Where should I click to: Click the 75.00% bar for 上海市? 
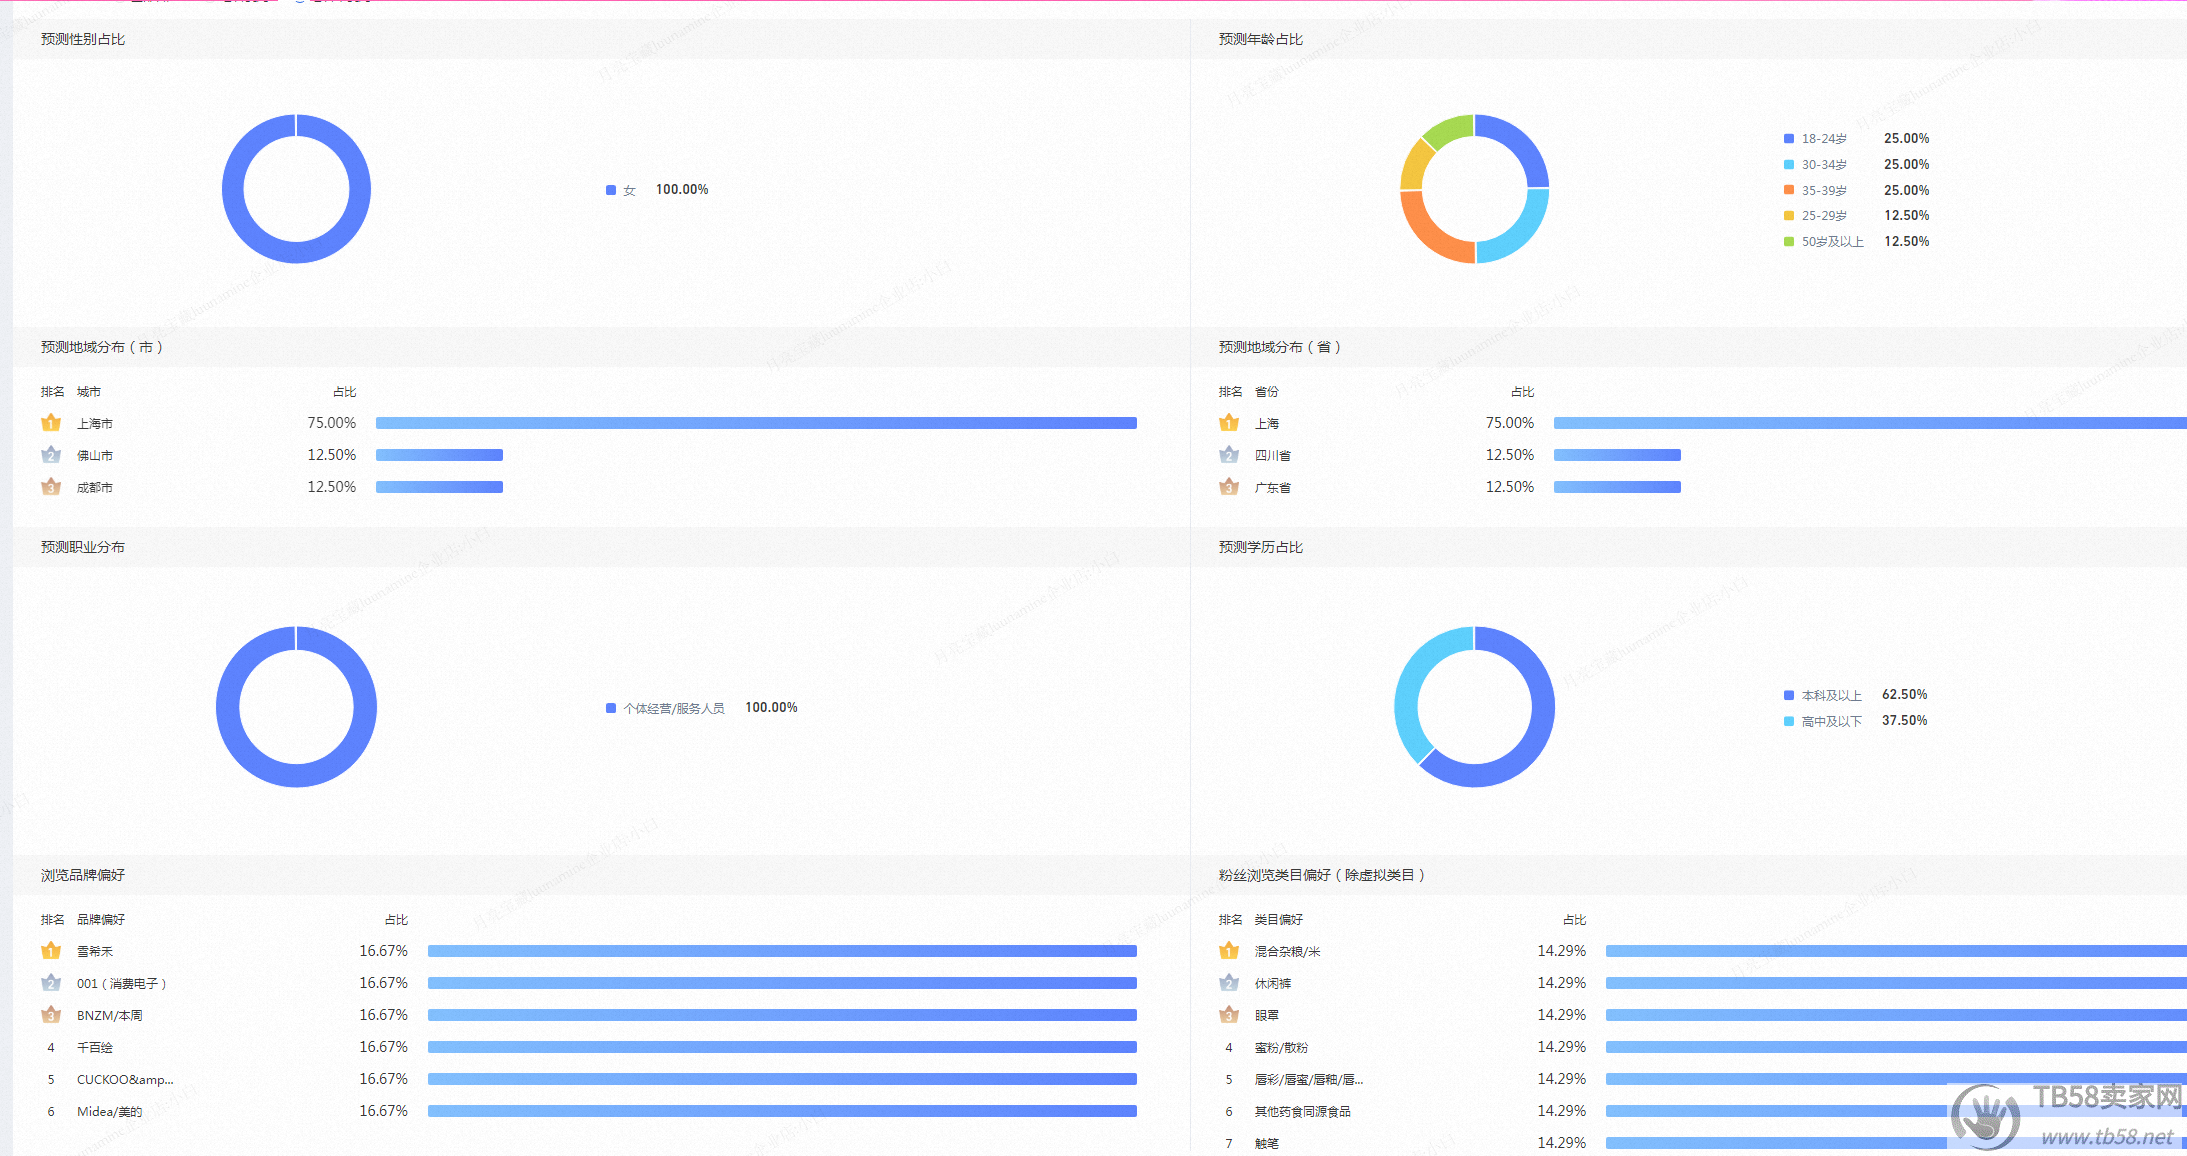[756, 423]
